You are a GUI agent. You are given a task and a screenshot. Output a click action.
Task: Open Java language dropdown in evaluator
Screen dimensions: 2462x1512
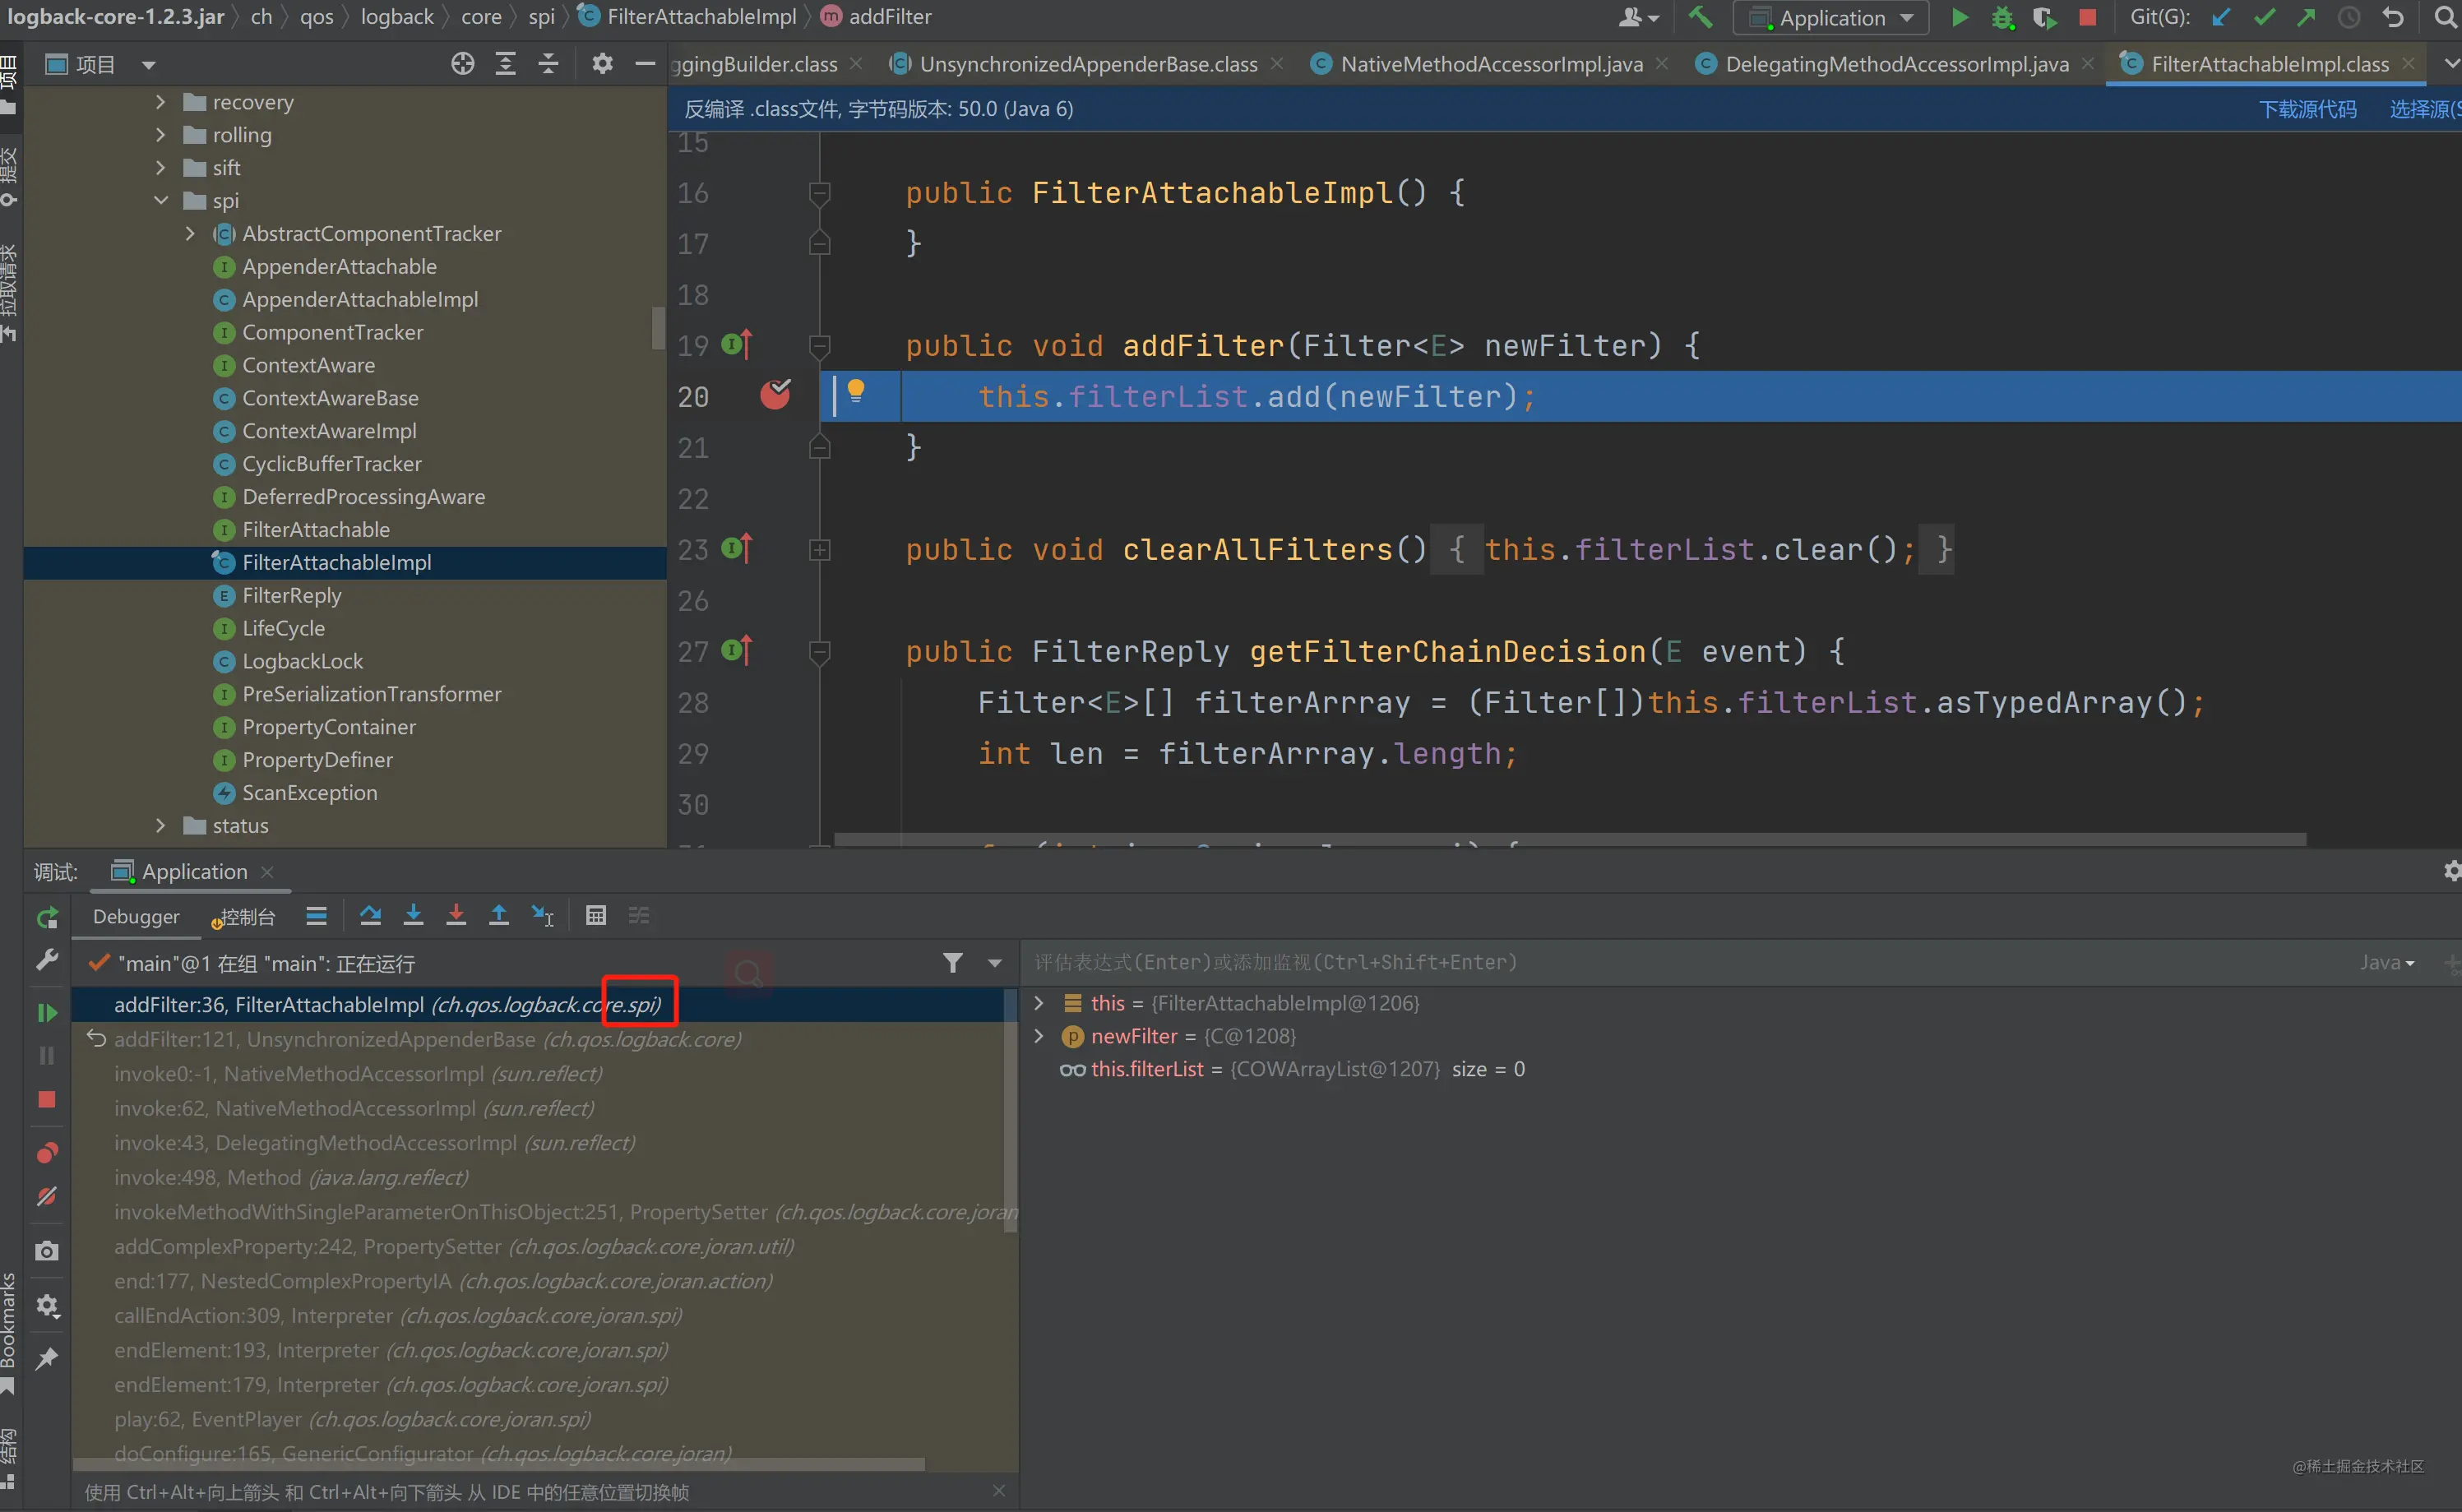pos(2387,963)
